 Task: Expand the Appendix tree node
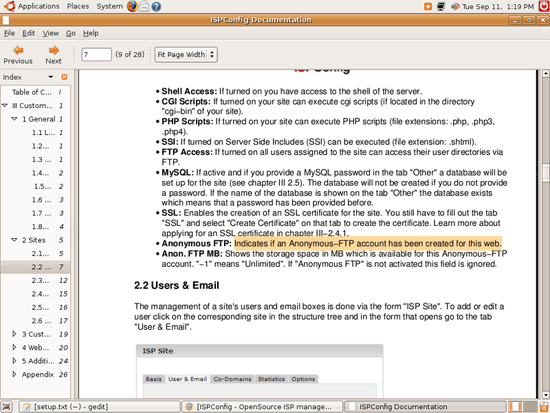(x=14, y=374)
